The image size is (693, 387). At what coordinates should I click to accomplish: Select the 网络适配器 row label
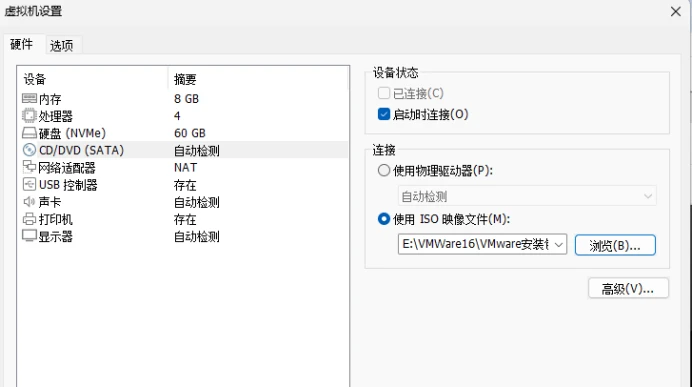(67, 168)
